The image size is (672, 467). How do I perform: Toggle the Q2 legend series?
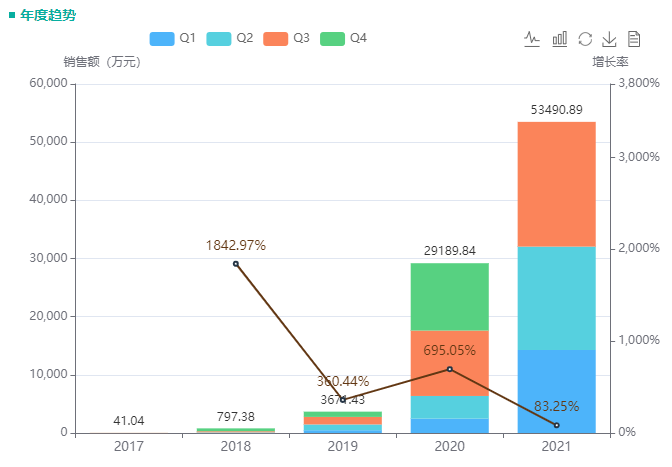230,38
